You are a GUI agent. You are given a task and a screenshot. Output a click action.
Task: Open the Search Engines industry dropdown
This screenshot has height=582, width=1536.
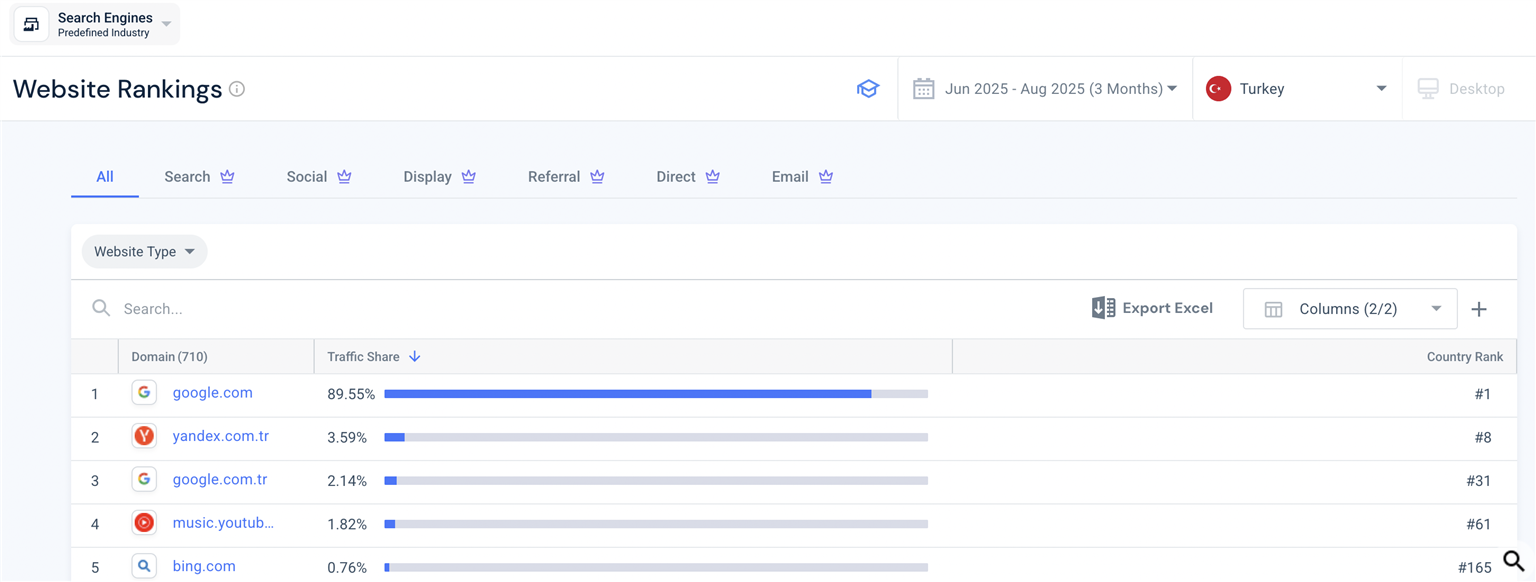(x=166, y=24)
